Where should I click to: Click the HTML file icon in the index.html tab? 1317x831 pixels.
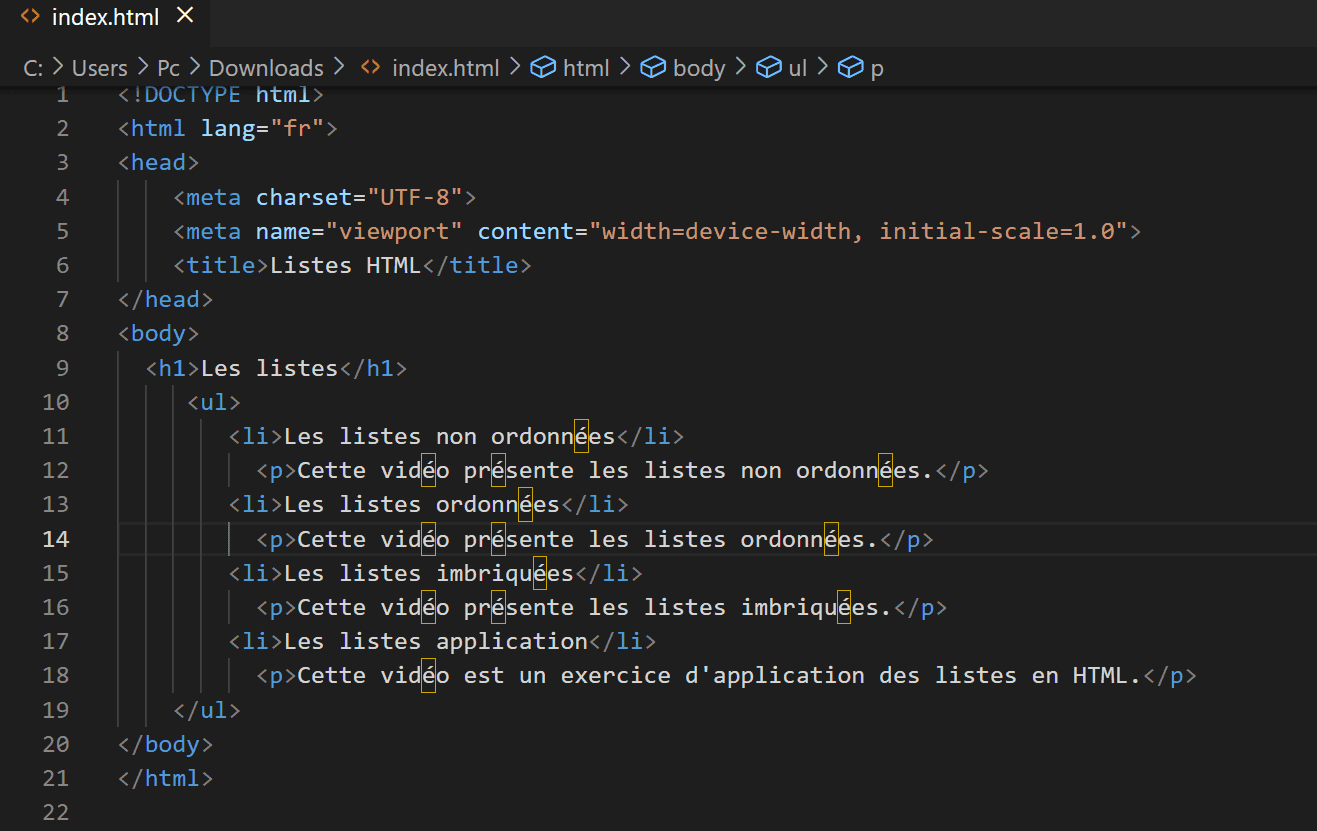pyautogui.click(x=31, y=17)
